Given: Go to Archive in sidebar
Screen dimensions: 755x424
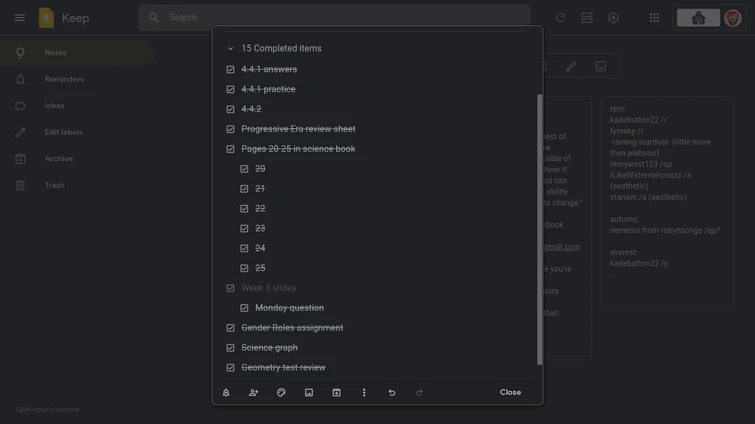Looking at the screenshot, I should click(77, 159).
